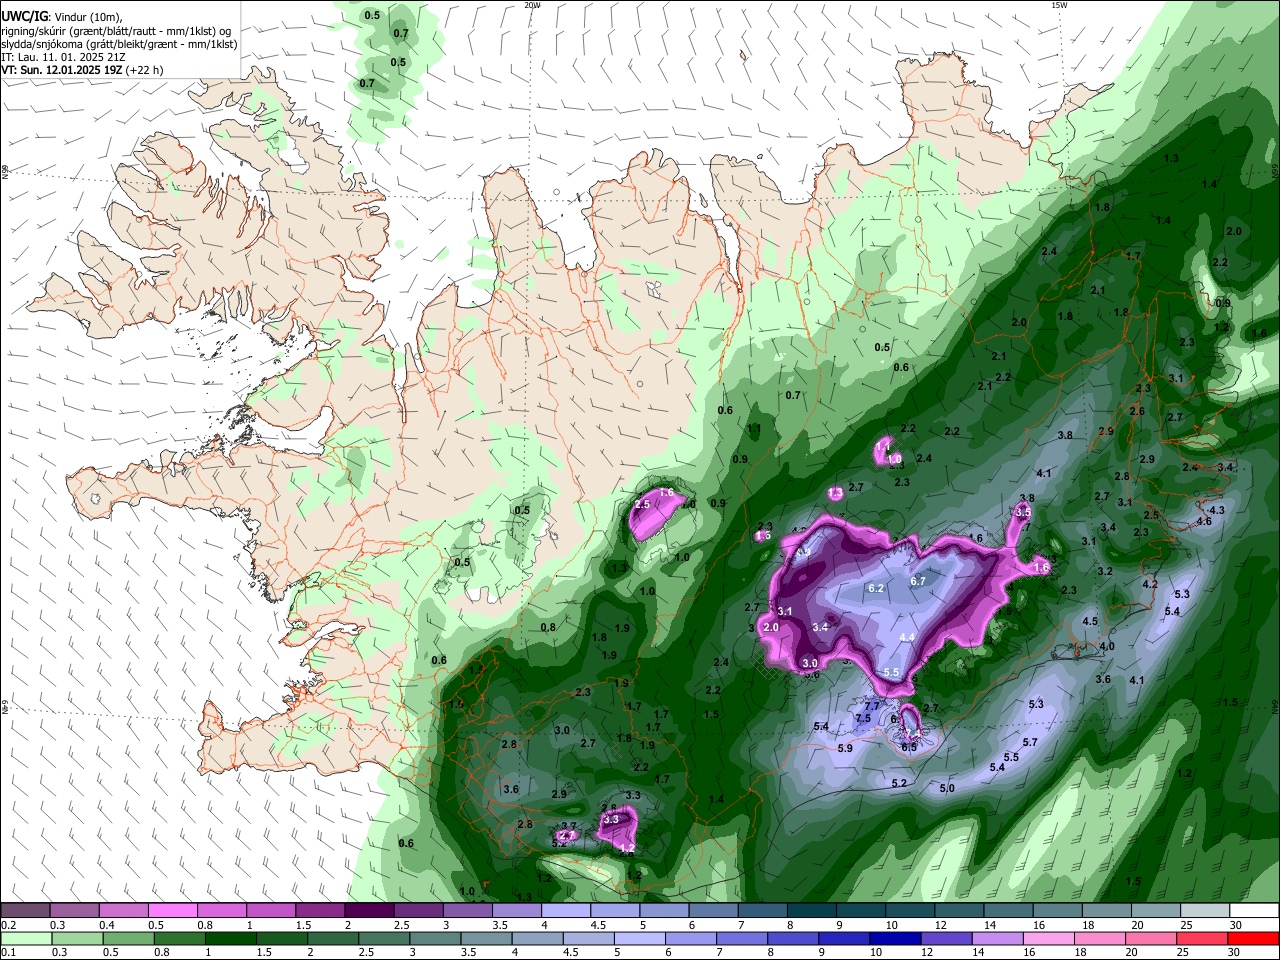
Task: Click the "30" label in the snow legend row
Action: coord(1236,925)
